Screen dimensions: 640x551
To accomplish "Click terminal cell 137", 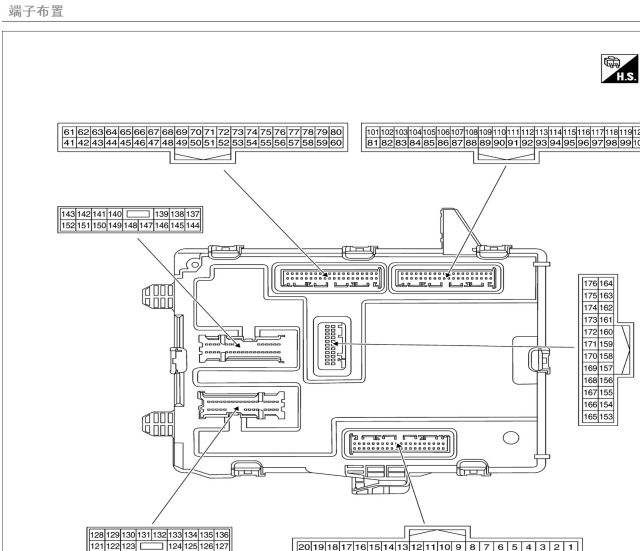I will click(x=193, y=214).
